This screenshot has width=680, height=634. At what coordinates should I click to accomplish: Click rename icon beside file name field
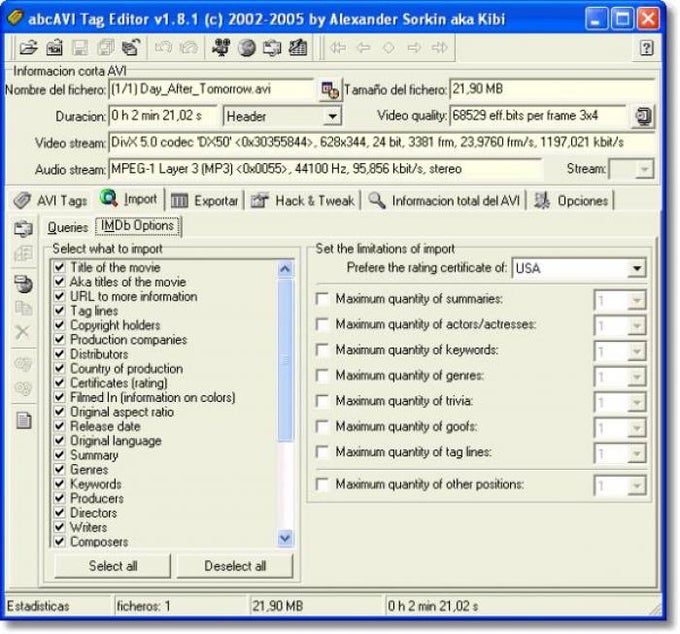(x=330, y=90)
